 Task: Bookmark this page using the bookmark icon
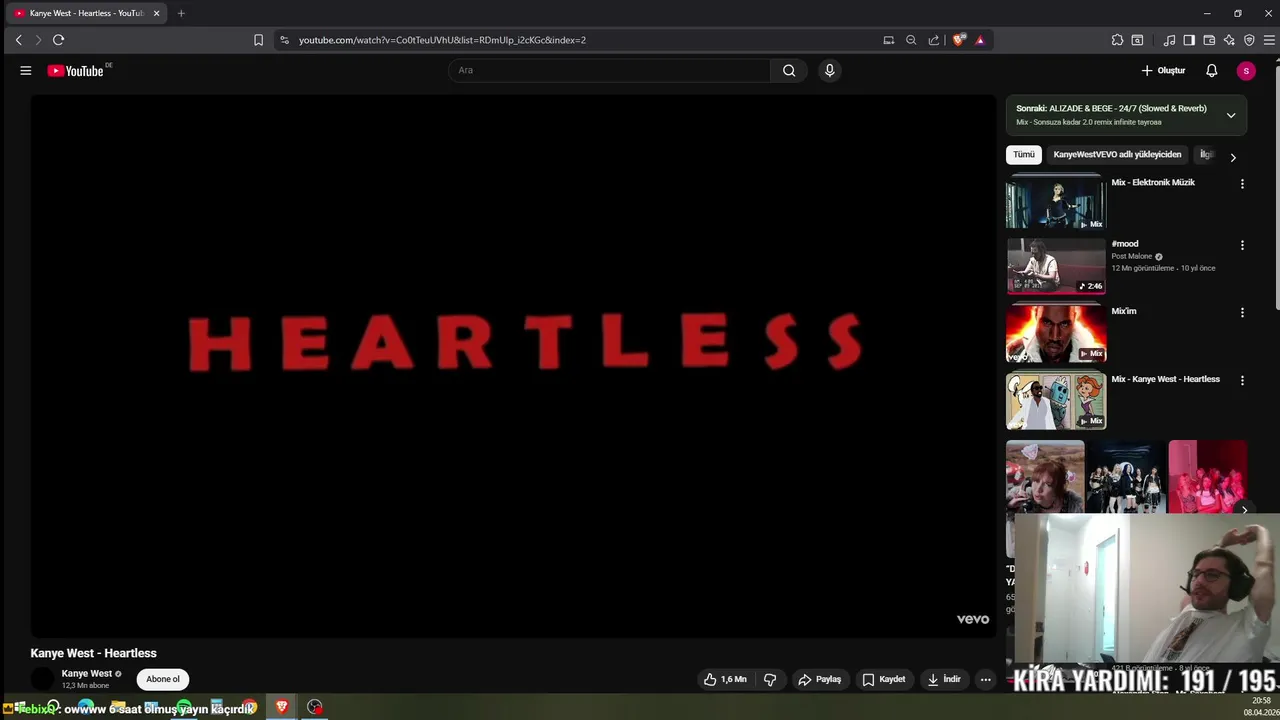(258, 40)
